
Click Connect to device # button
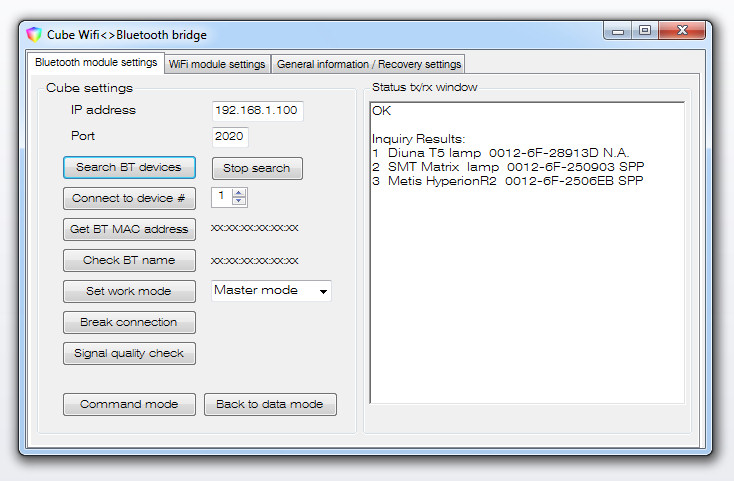[129, 198]
